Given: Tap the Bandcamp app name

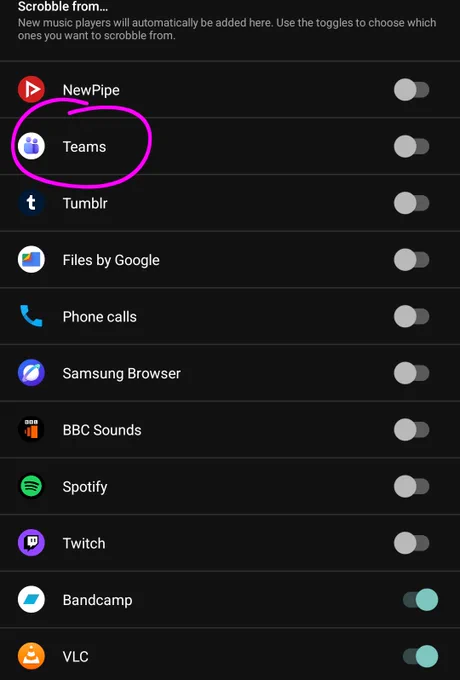Looking at the screenshot, I should click(98, 600).
